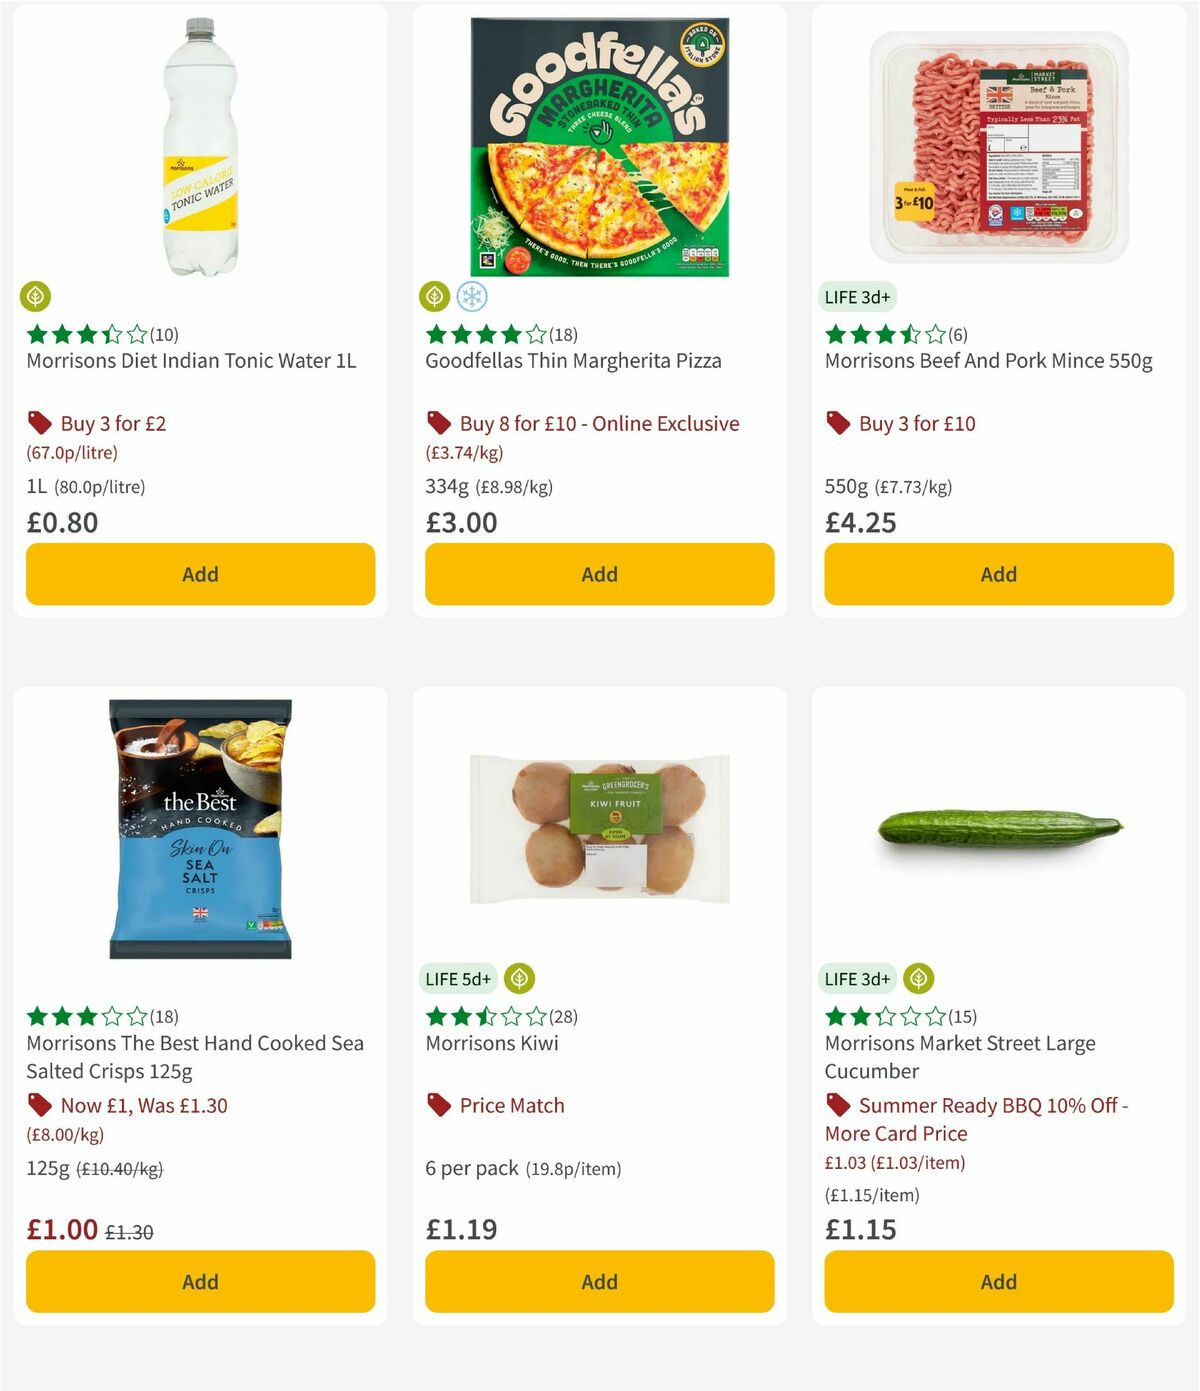Open the "Buy 3 for £2" tonic water offer

pyautogui.click(x=113, y=423)
